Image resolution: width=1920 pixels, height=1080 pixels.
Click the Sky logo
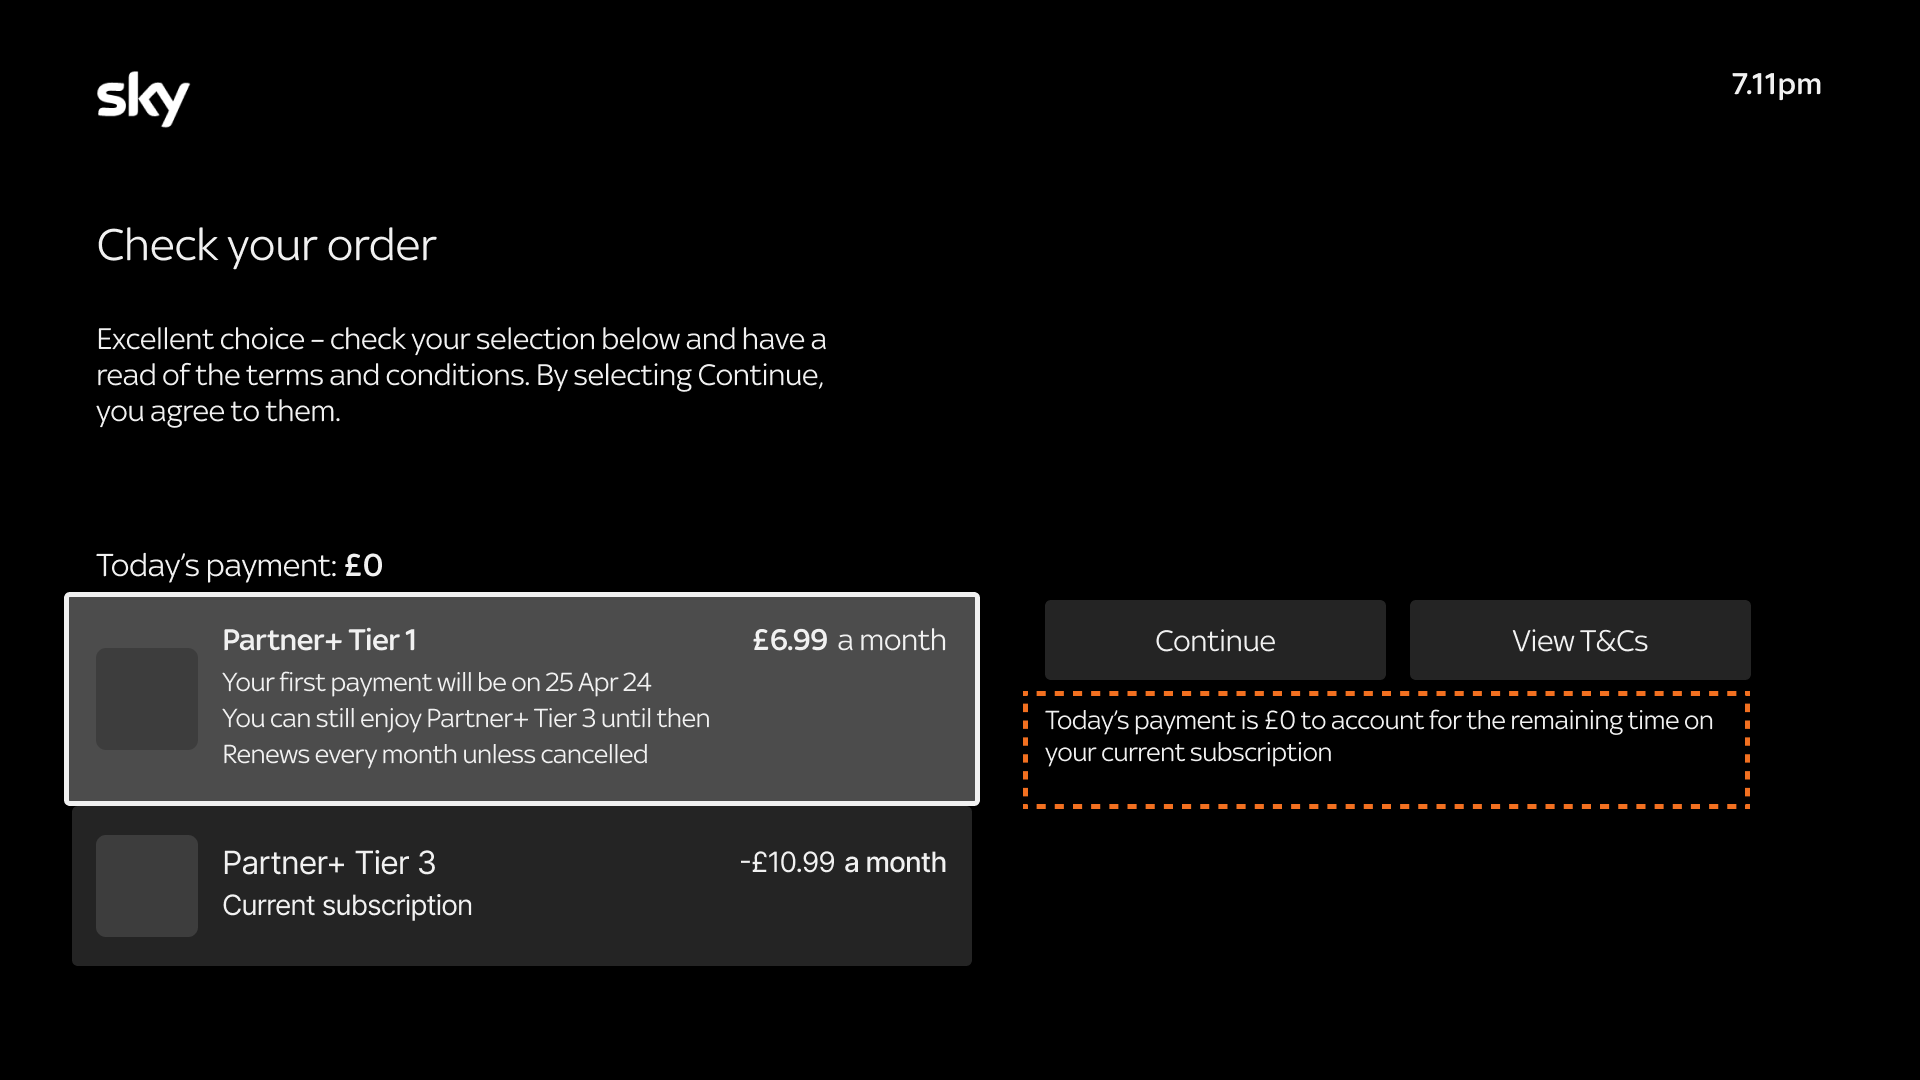[x=143, y=99]
